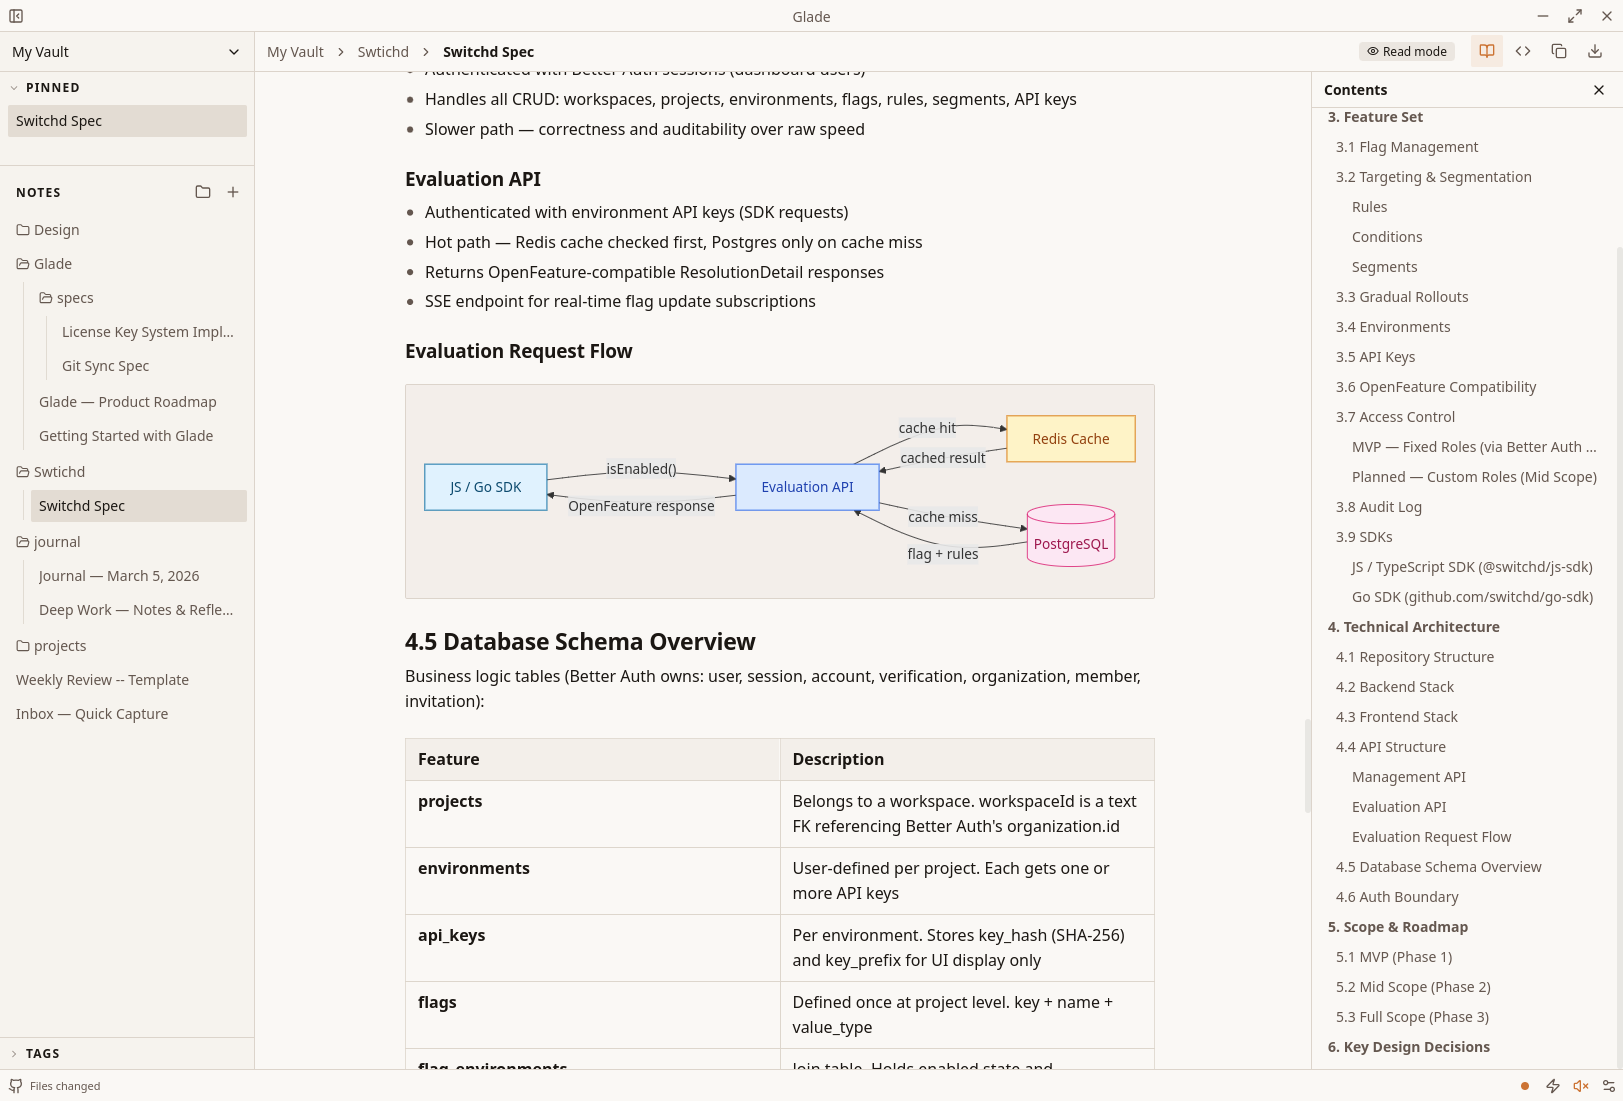The width and height of the screenshot is (1623, 1101).
Task: Jump to 4.5 Database Schema Overview
Action: (x=1439, y=867)
